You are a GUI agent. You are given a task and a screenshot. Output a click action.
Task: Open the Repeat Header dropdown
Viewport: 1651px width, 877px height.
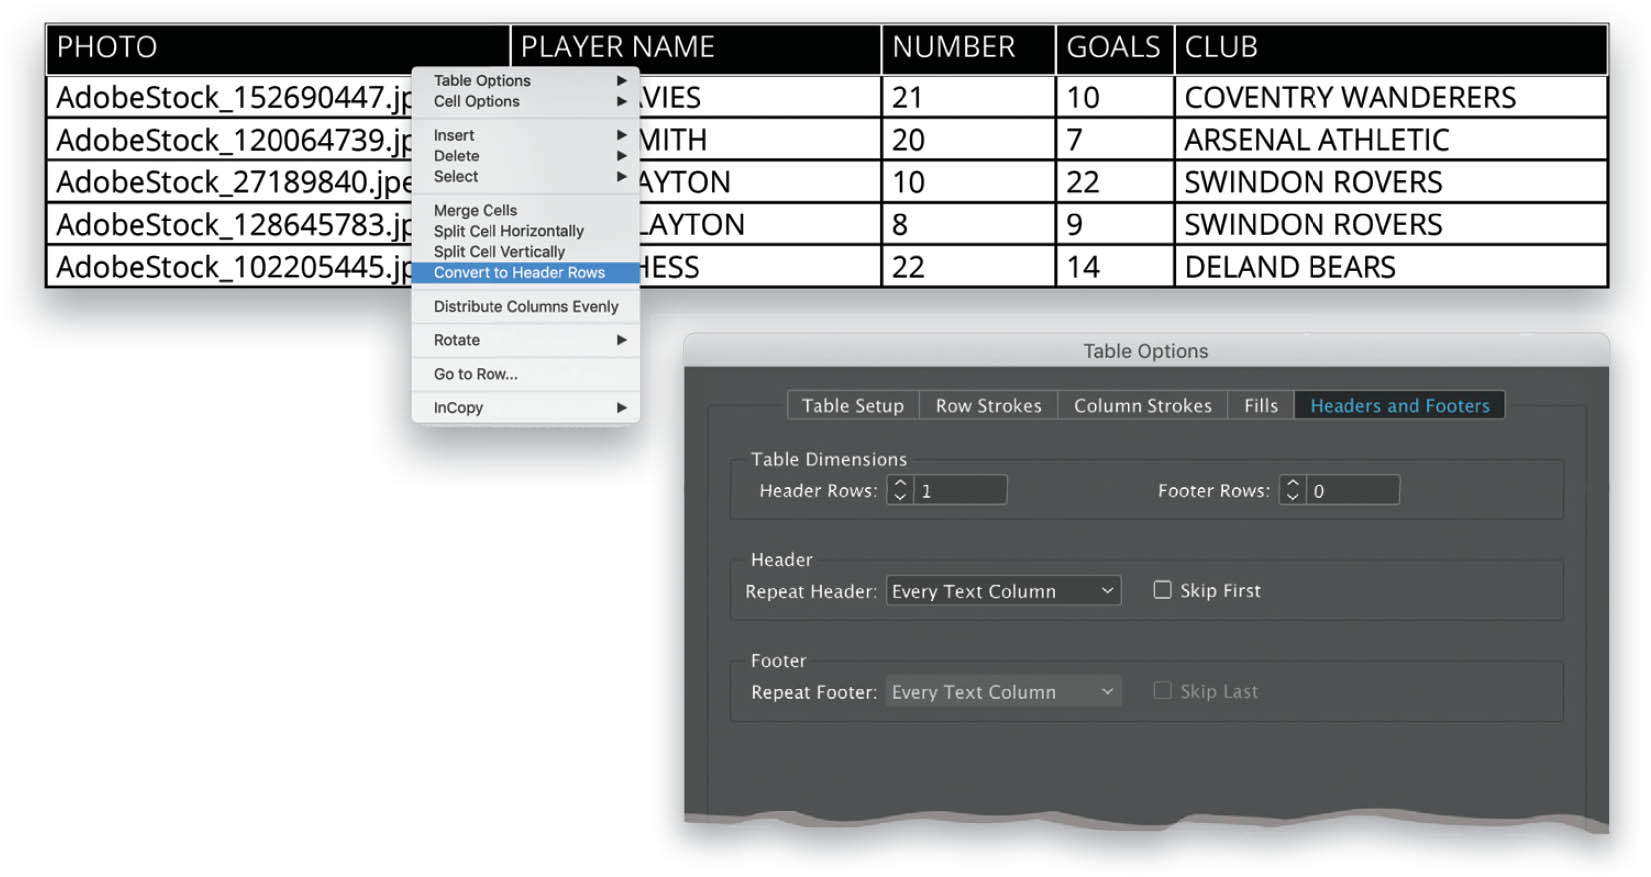pyautogui.click(x=1003, y=591)
